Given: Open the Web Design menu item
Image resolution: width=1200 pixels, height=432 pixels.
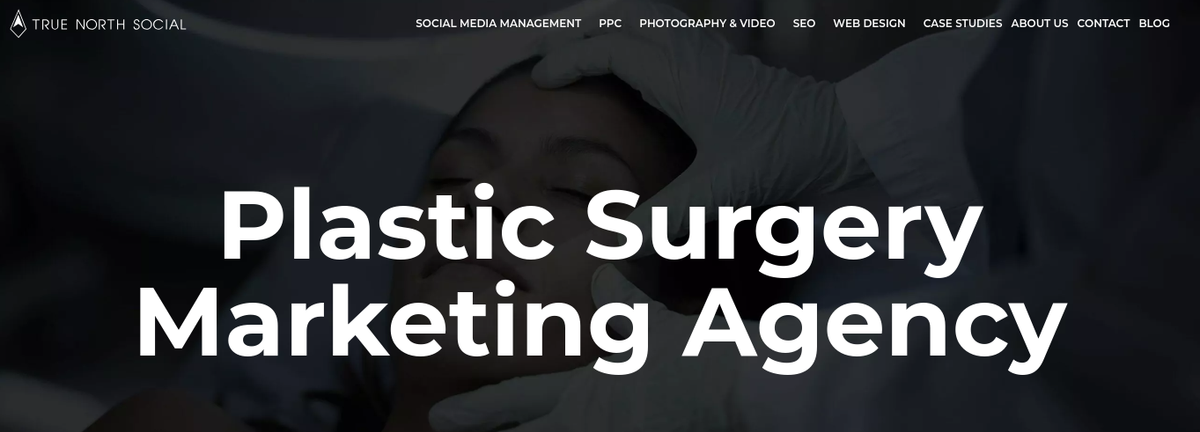Looking at the screenshot, I should [869, 23].
